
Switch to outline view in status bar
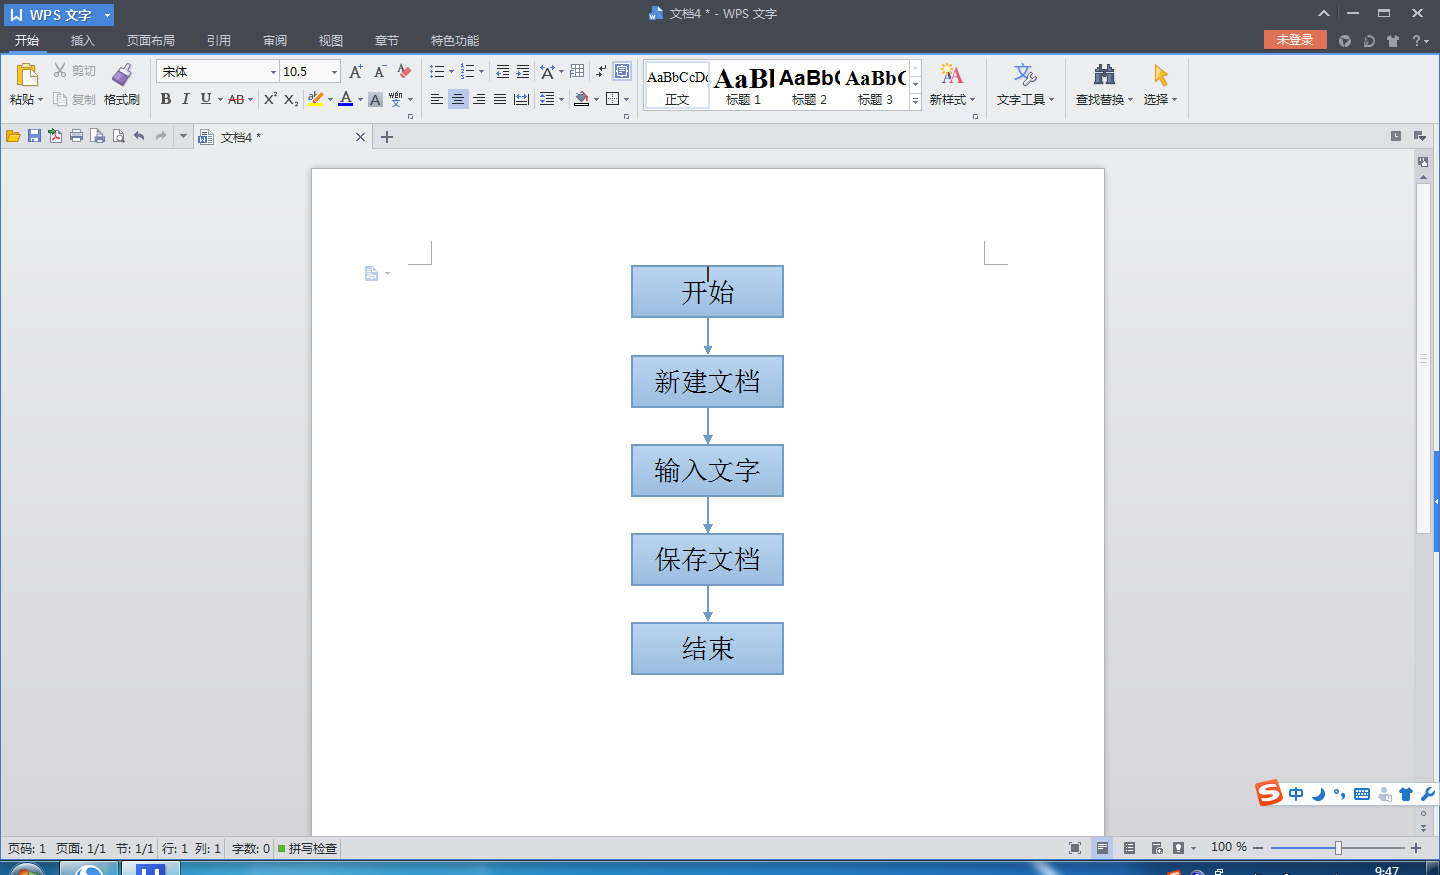tap(1129, 848)
